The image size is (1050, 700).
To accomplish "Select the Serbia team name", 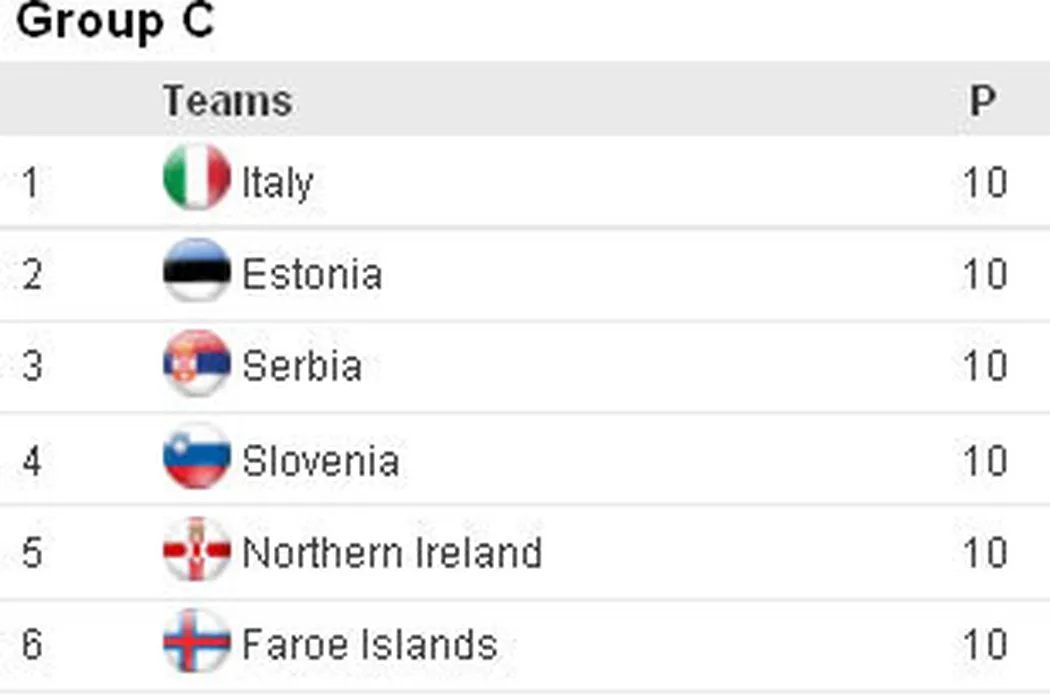I will (x=301, y=367).
